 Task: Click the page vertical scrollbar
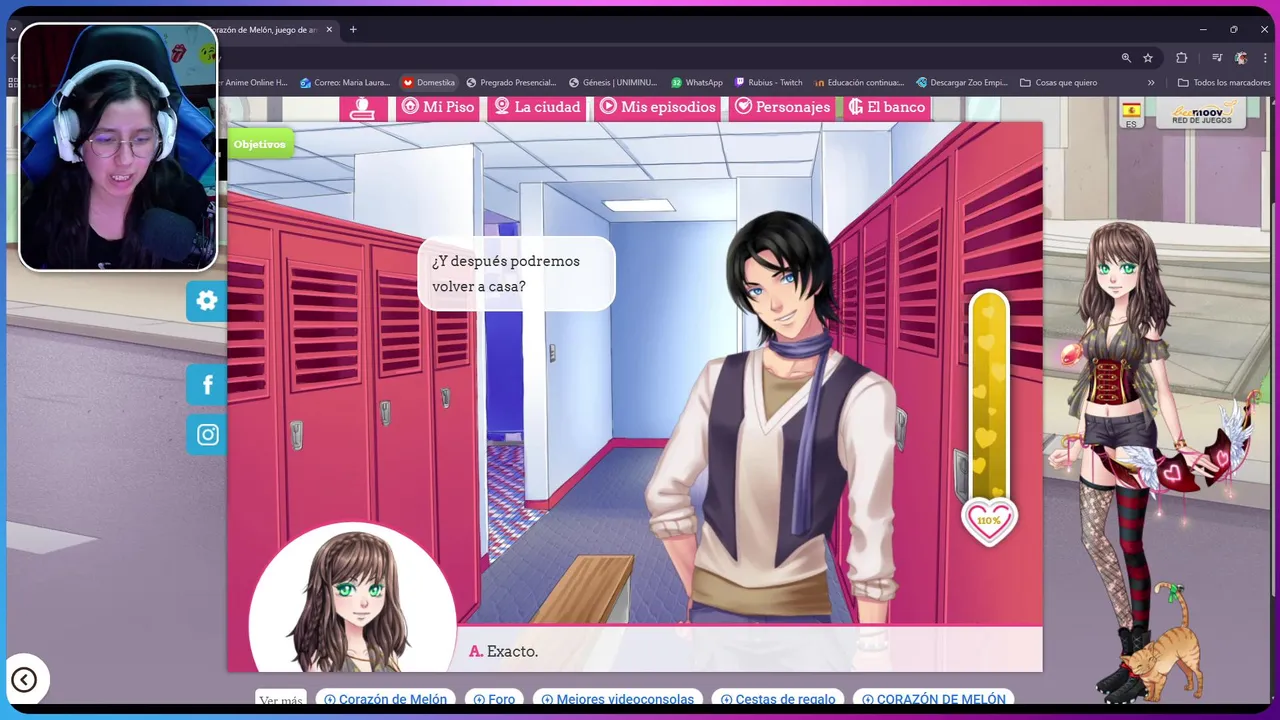[1275, 400]
